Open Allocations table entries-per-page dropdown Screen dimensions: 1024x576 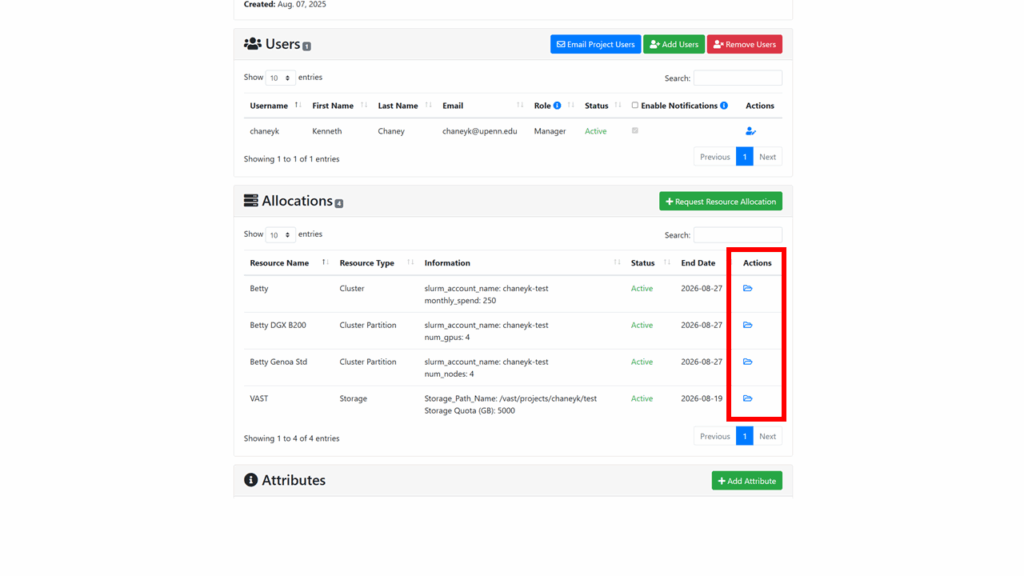[x=280, y=235]
